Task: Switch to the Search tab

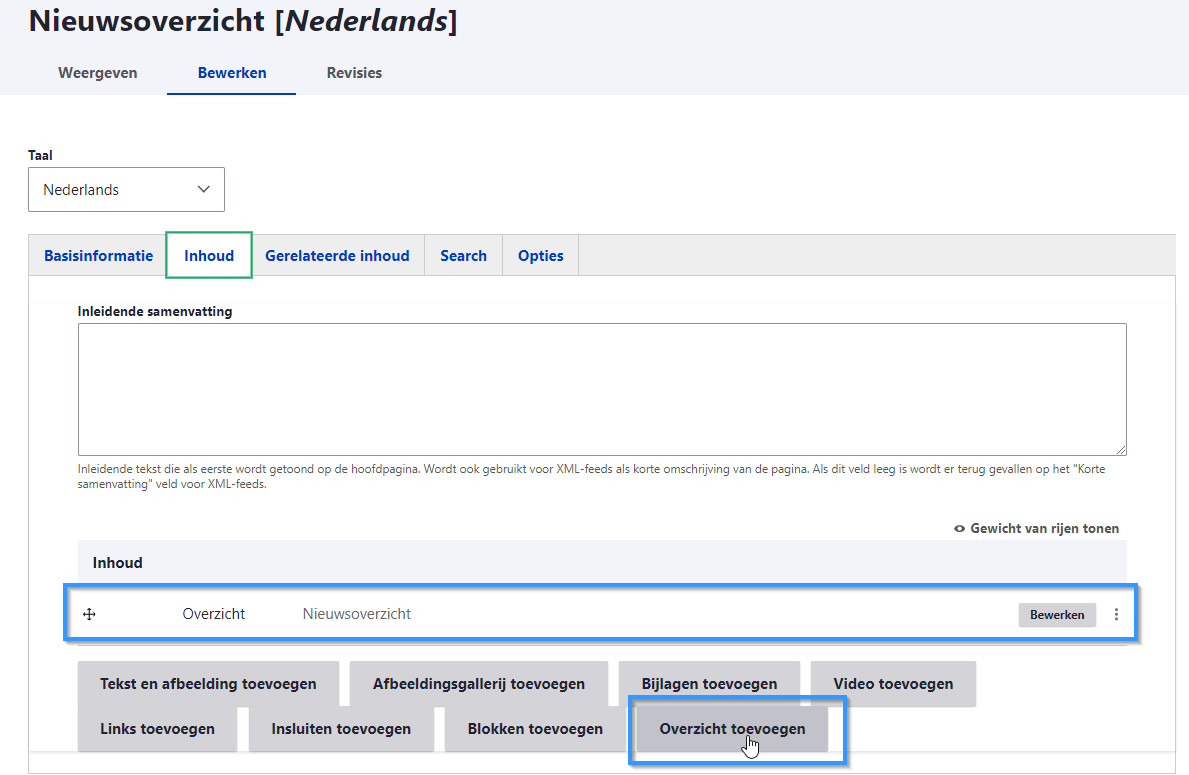Action: (463, 256)
